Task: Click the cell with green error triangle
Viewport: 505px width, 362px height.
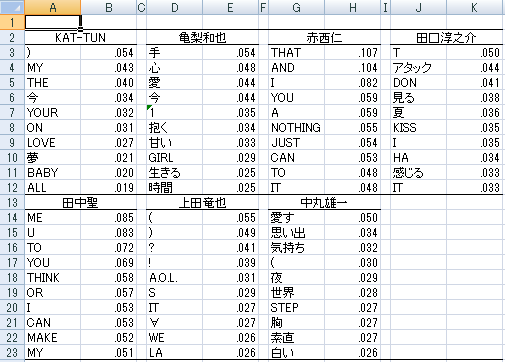Action: coord(174,112)
